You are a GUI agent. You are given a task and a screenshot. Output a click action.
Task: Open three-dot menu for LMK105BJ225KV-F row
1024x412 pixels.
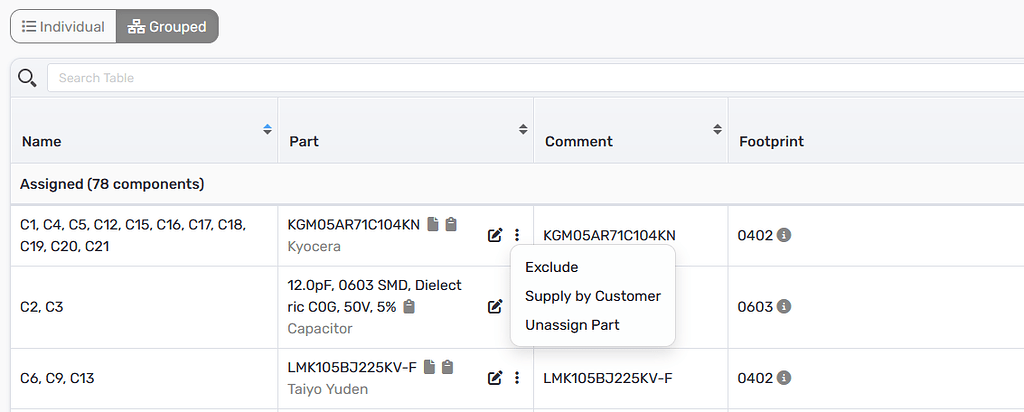[517, 378]
